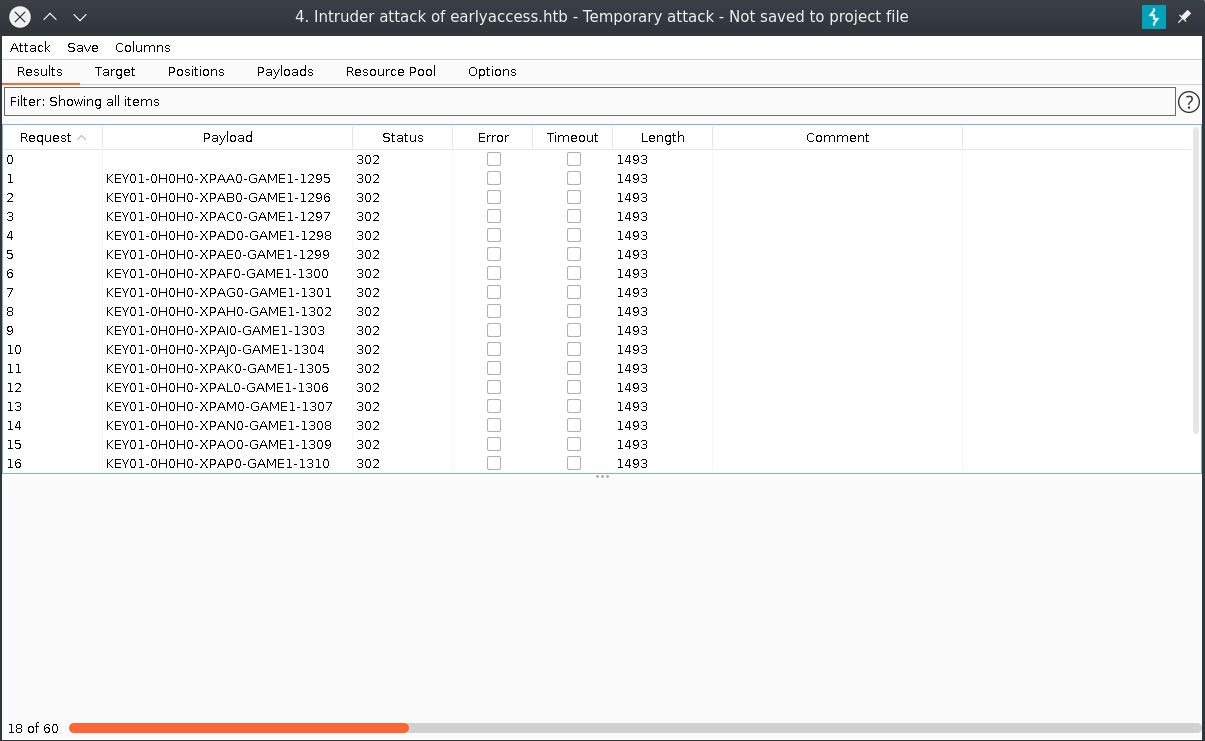Viewport: 1205px width, 741px height.
Task: Click the down arrow in title bar
Action: click(80, 17)
